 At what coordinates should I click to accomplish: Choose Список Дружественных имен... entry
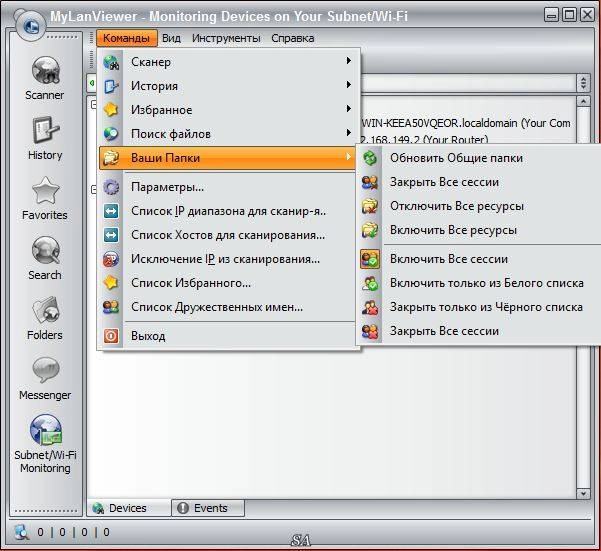click(227, 307)
